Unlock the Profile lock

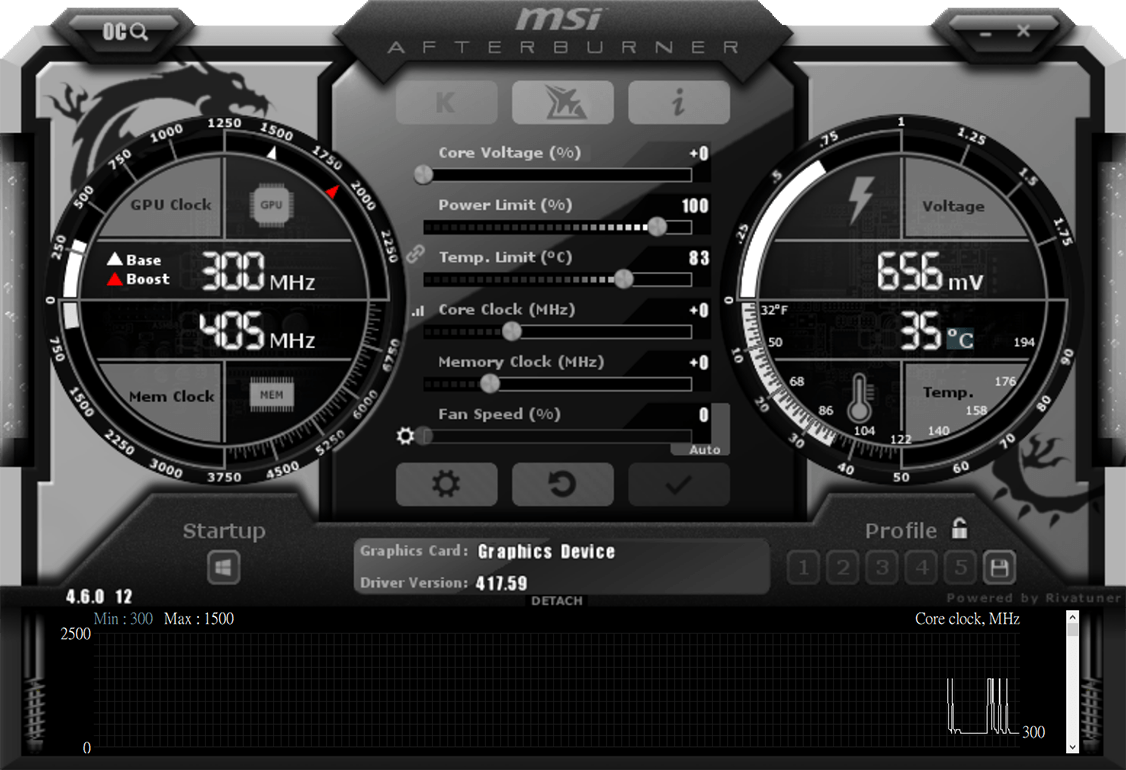click(x=959, y=530)
